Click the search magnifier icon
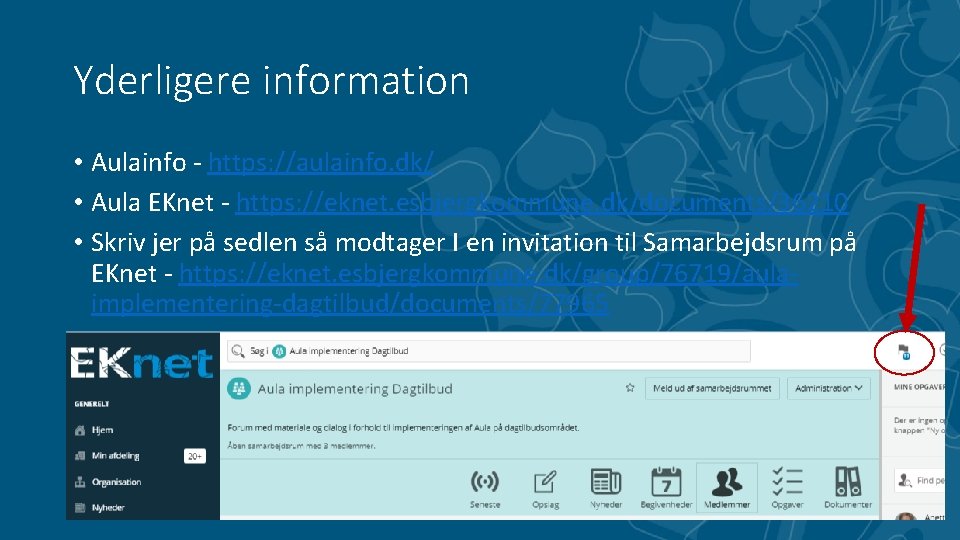The image size is (960, 540). 238,351
